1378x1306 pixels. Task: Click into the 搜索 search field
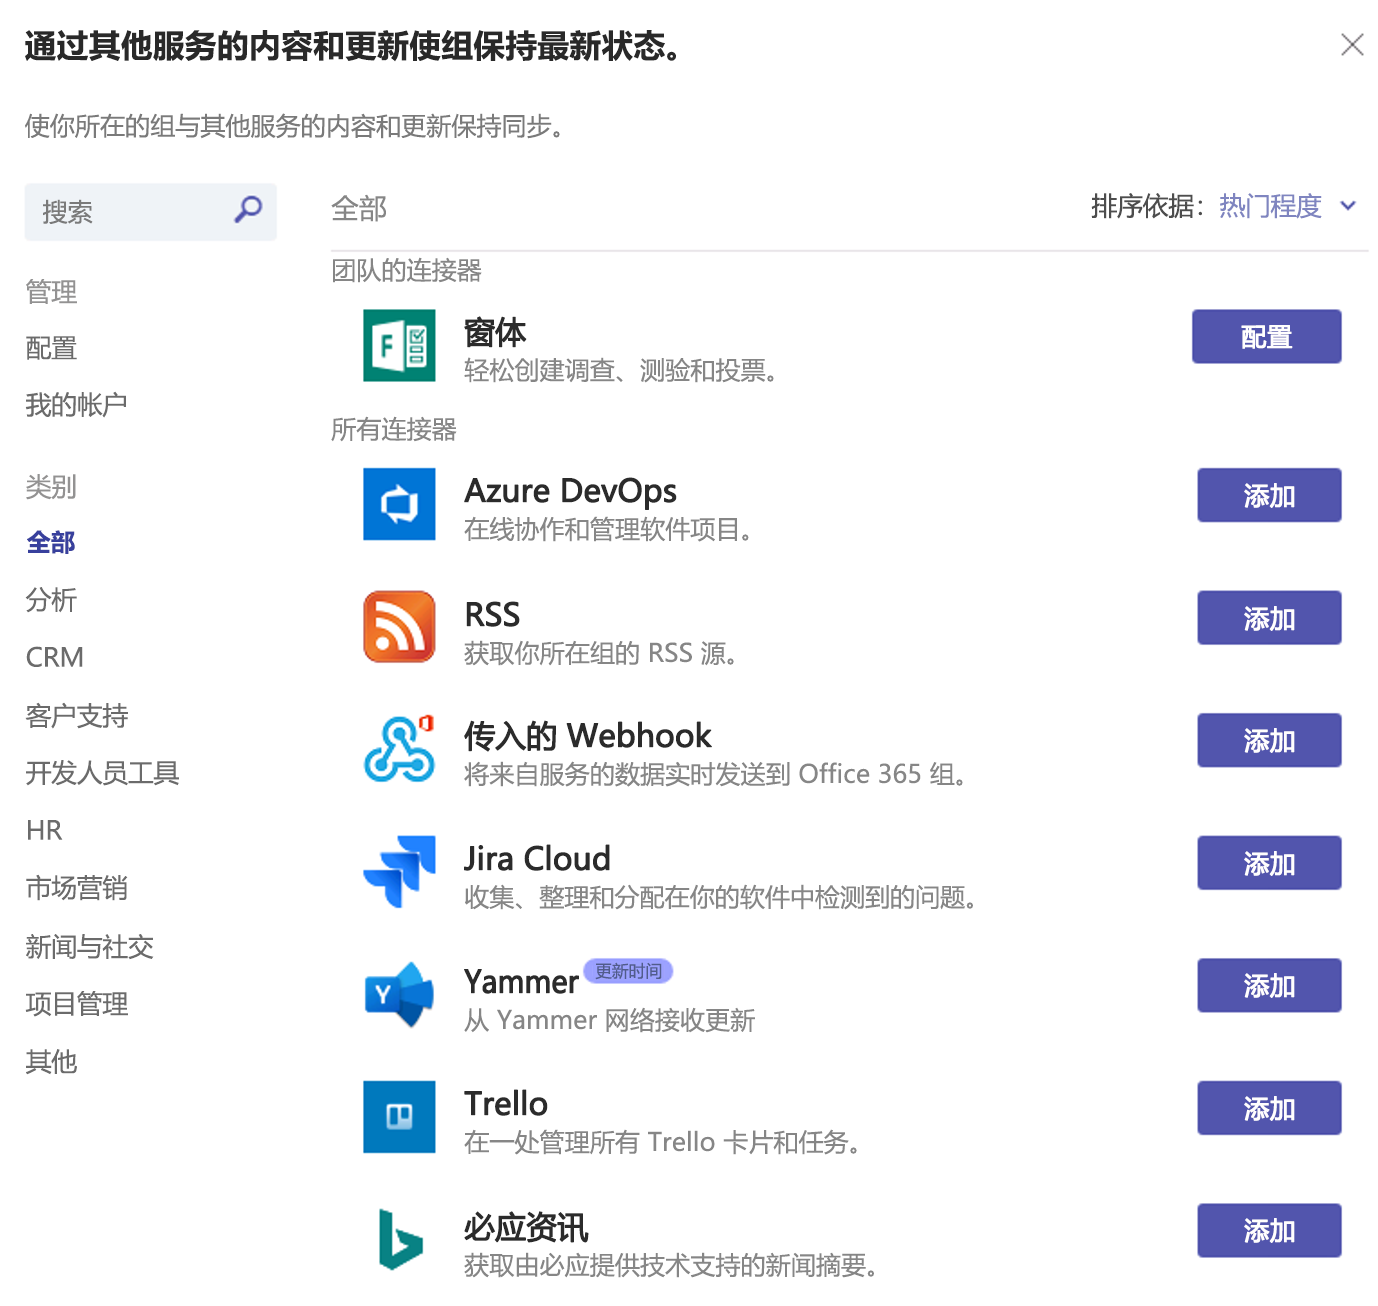pos(150,212)
